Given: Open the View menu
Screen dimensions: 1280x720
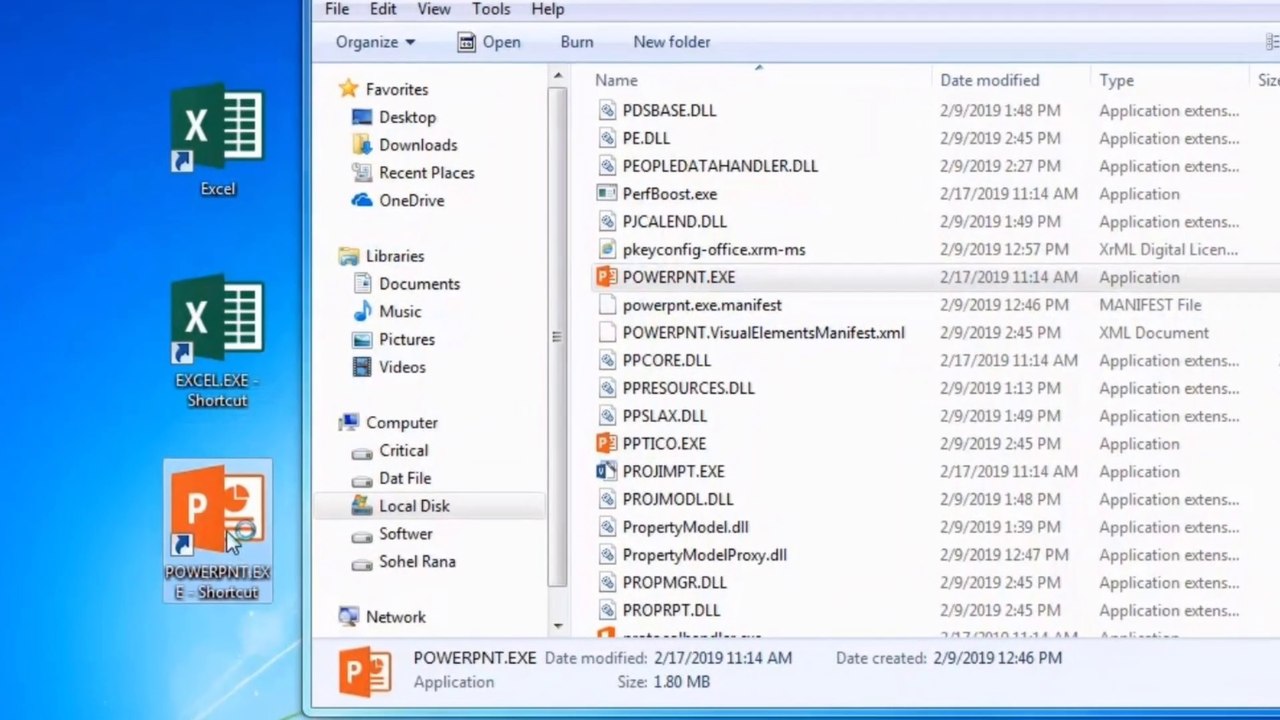Looking at the screenshot, I should (x=434, y=9).
